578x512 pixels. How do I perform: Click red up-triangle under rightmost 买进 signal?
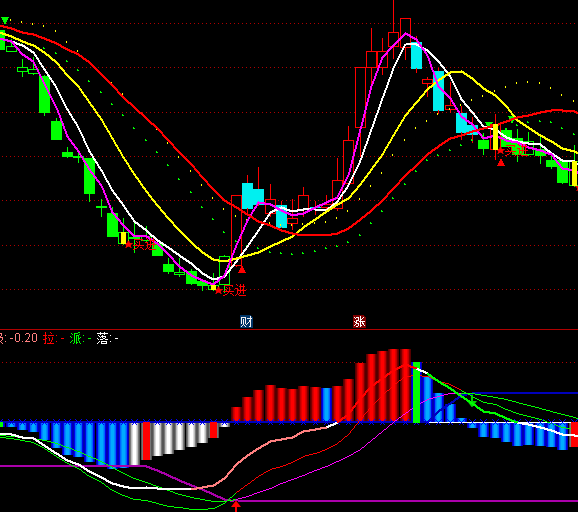pyautogui.click(x=501, y=162)
